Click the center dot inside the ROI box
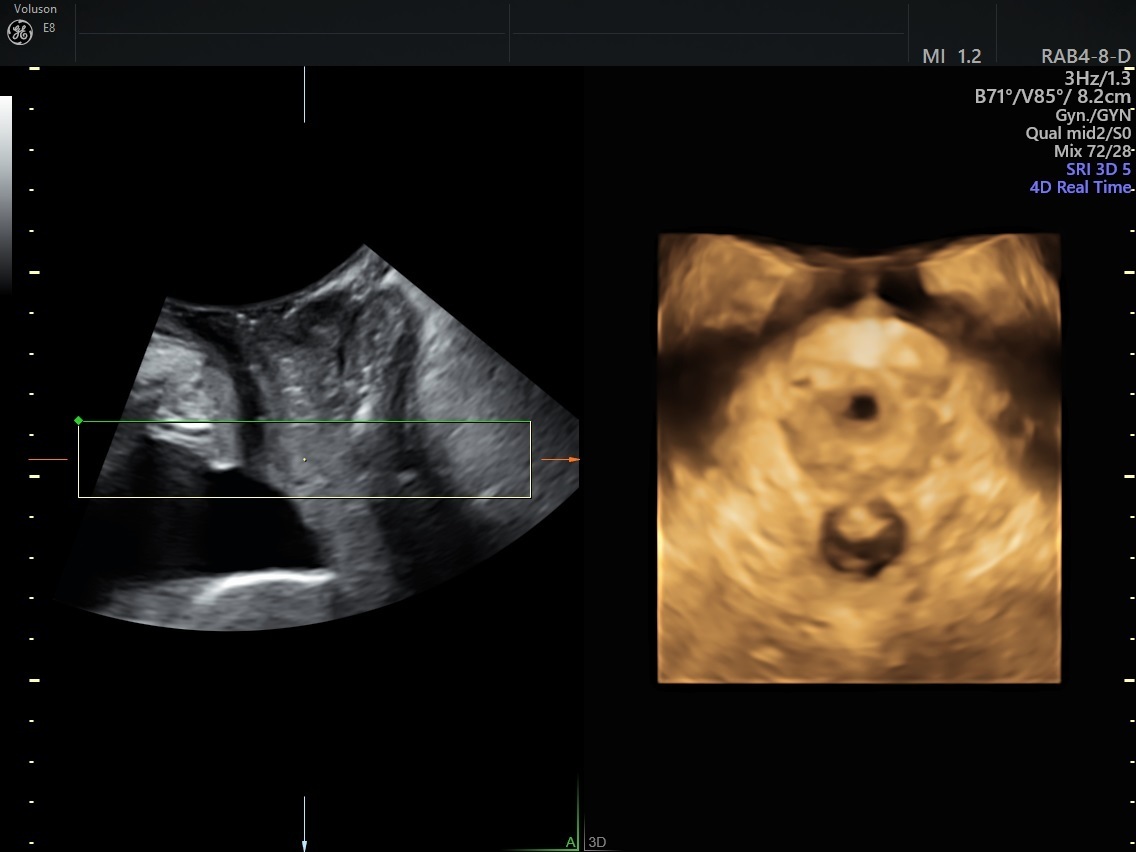Image resolution: width=1136 pixels, height=852 pixels. [304, 459]
